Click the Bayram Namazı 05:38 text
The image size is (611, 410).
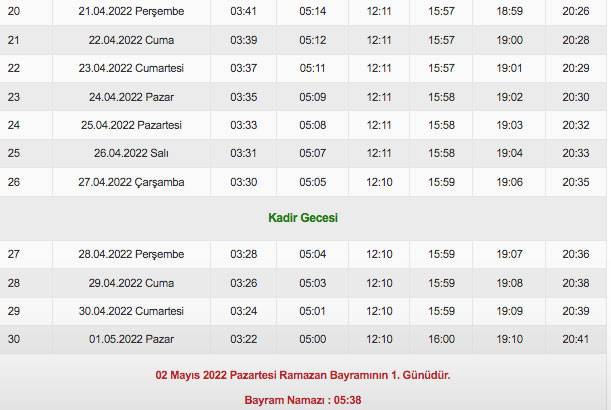pos(303,400)
